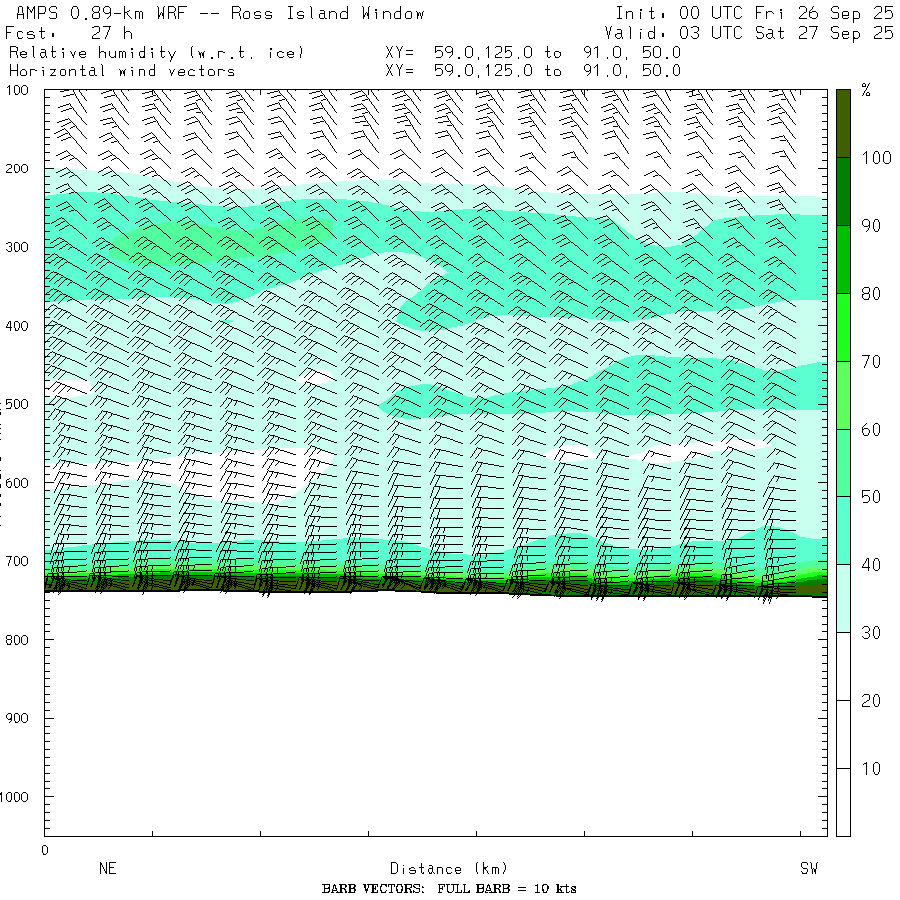The image size is (900, 900).
Task: Click the 200 pressure axis label
Action: (x=17, y=169)
